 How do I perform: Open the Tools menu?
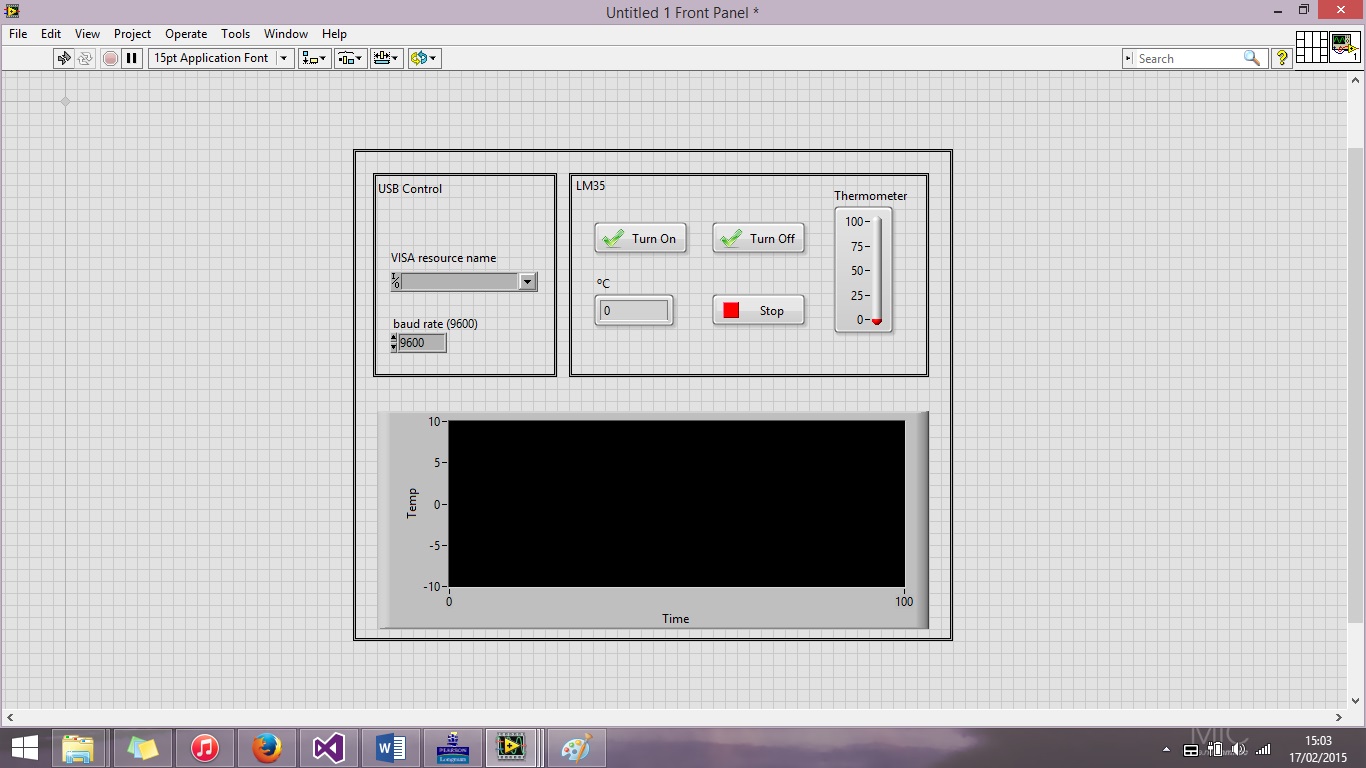point(236,33)
